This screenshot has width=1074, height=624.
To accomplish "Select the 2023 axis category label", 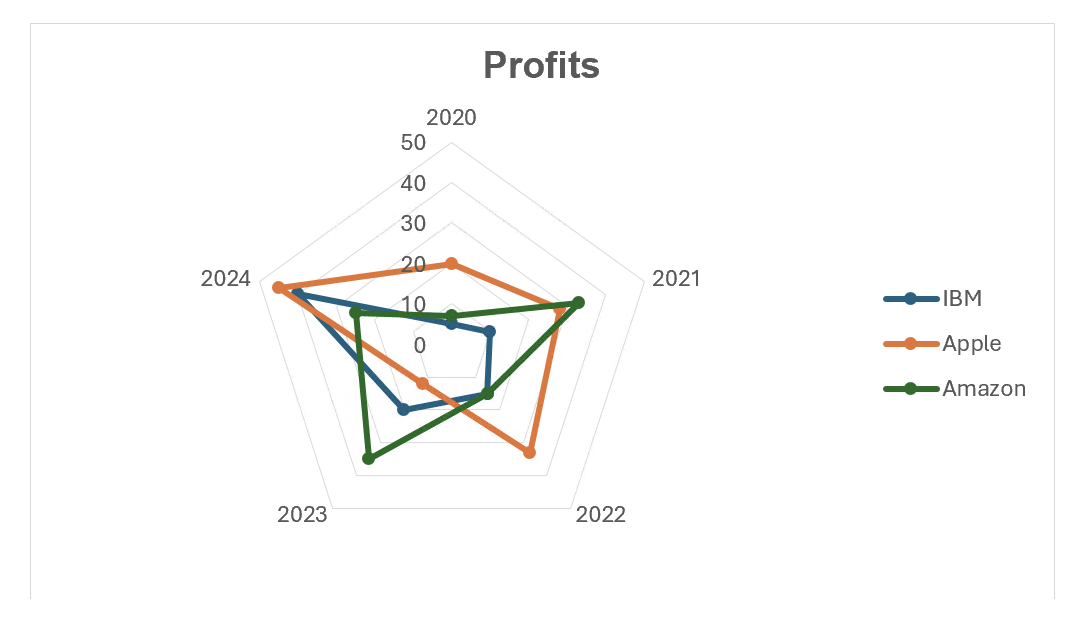I will tap(302, 514).
